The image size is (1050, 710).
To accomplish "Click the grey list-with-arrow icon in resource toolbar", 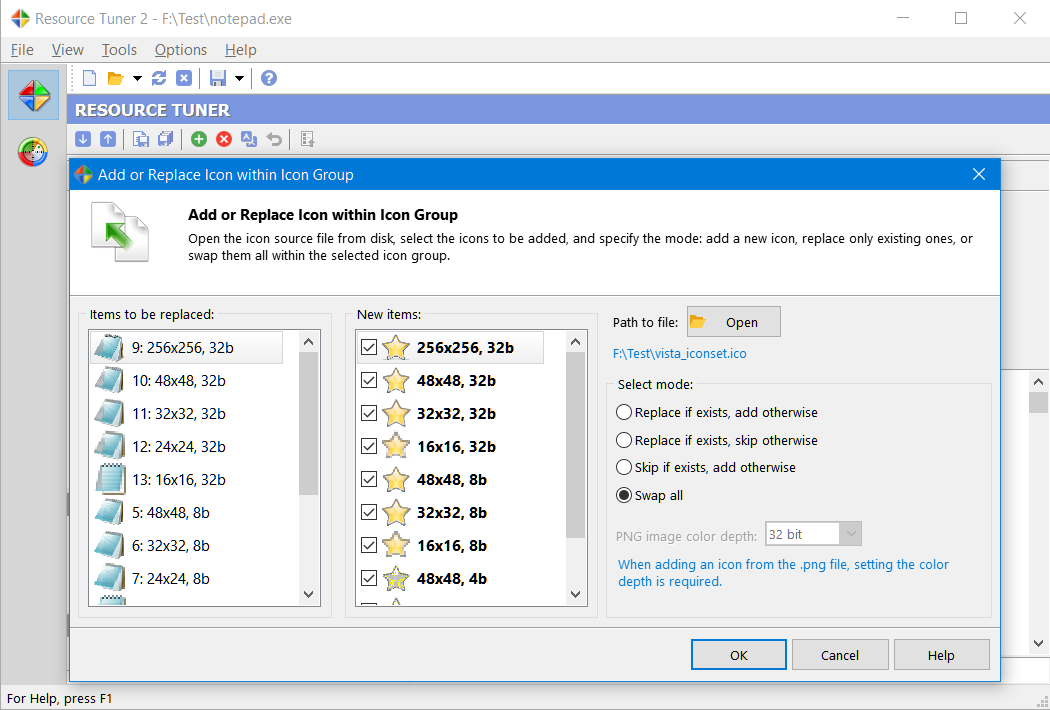I will (x=307, y=139).
